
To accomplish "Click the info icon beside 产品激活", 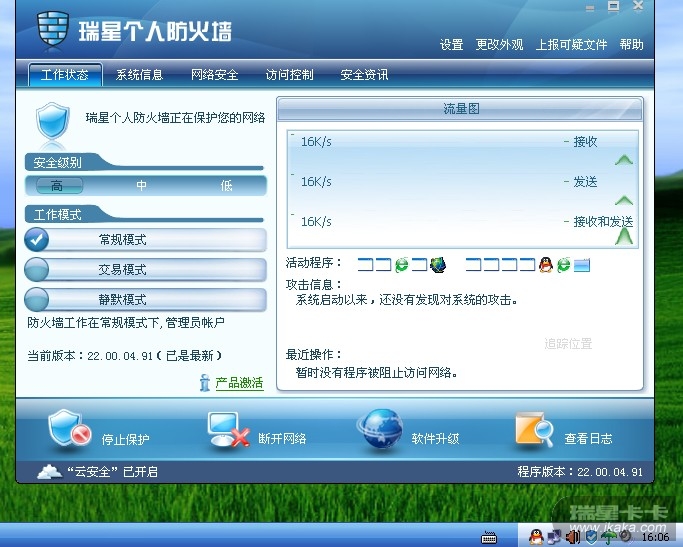I will pos(204,383).
